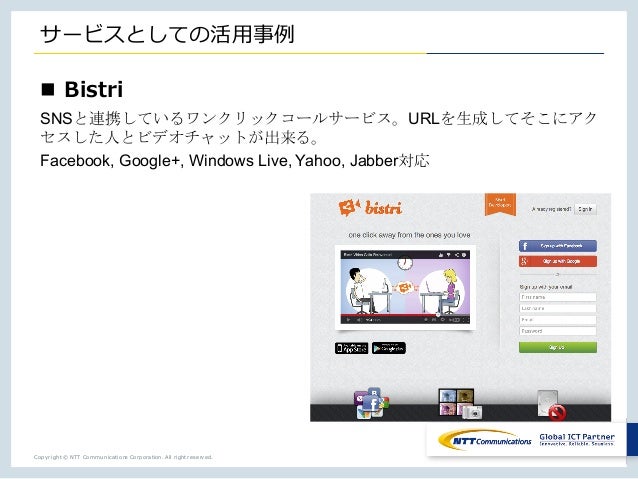Open the orange developers ribbon banner
This screenshot has width=638, height=479.
(500, 204)
